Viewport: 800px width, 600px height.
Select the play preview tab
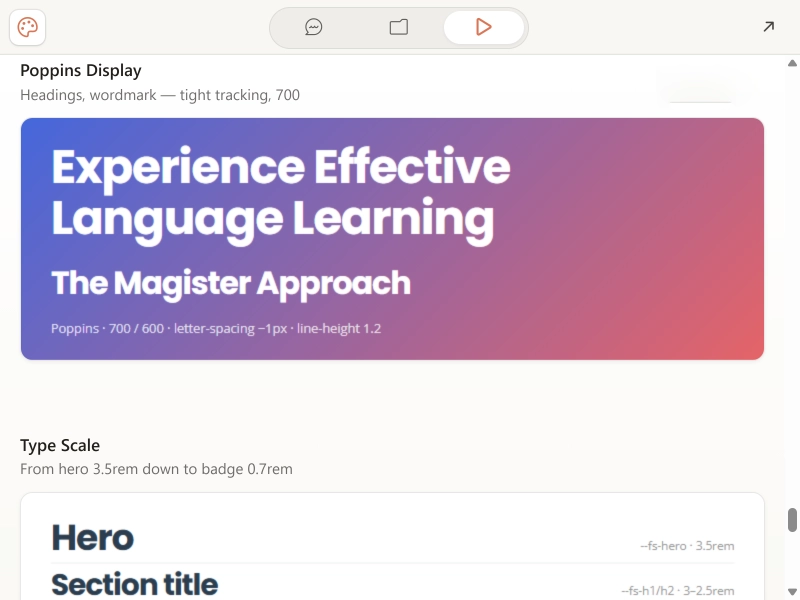point(484,27)
